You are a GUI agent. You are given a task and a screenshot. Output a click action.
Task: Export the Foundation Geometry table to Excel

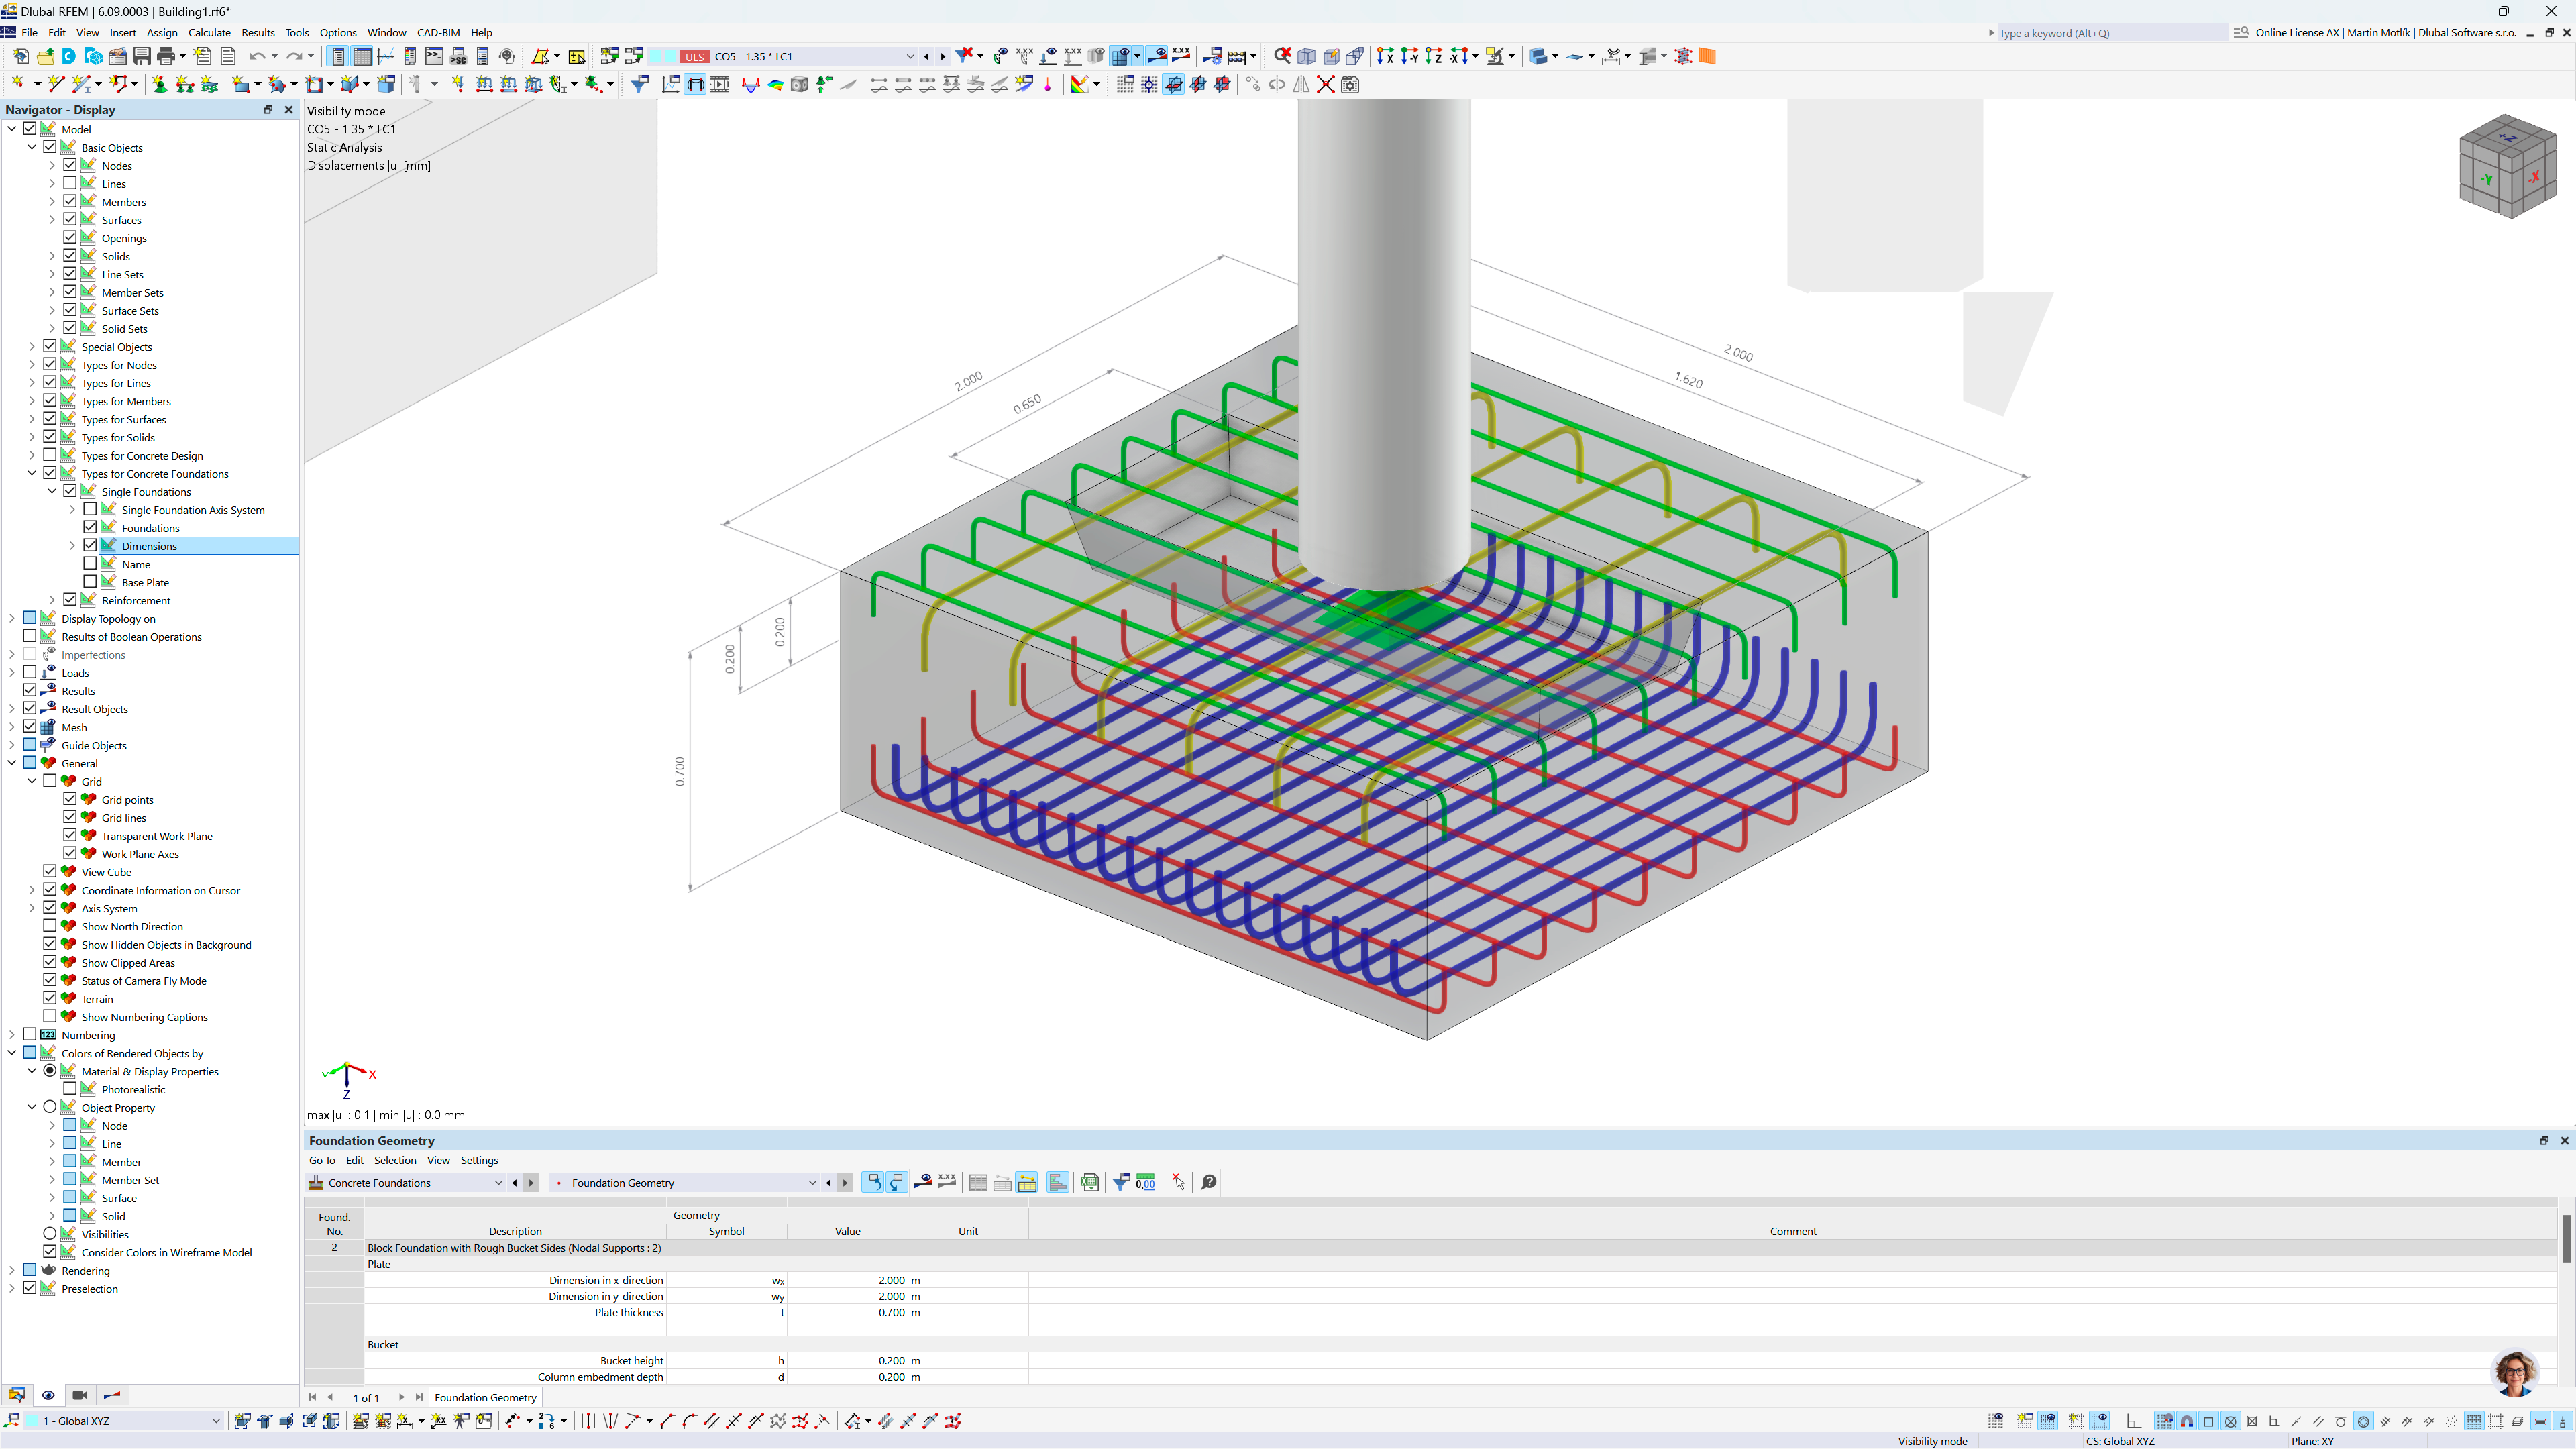coord(1090,1182)
